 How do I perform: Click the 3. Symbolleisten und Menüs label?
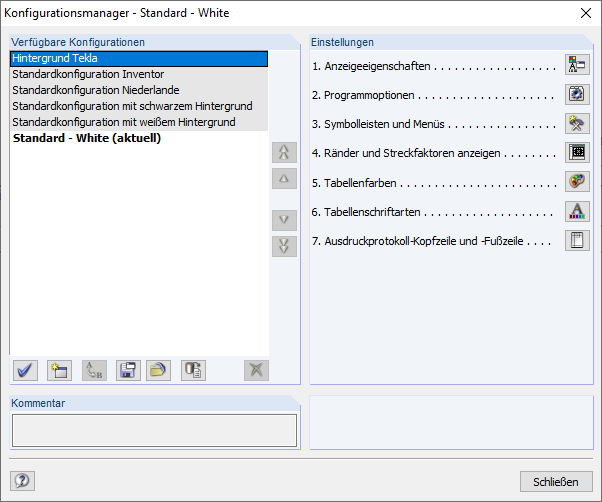click(x=378, y=124)
